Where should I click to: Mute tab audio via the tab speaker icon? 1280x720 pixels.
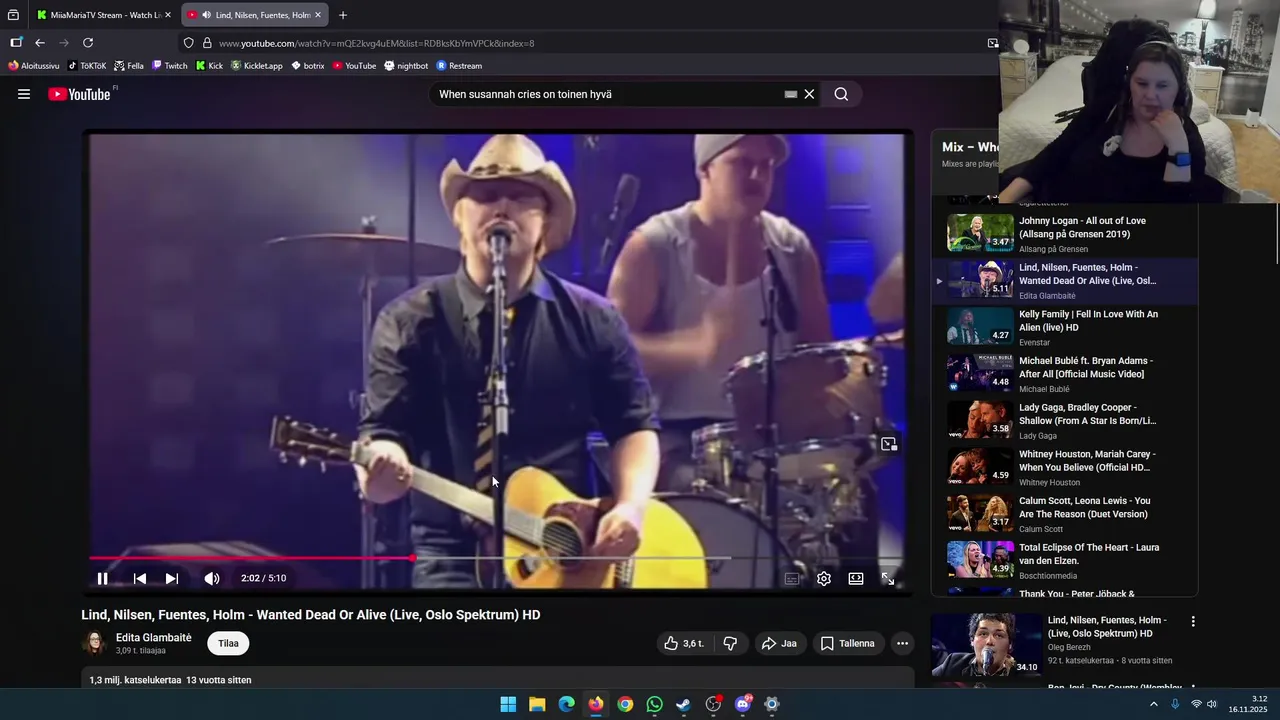[x=206, y=15]
